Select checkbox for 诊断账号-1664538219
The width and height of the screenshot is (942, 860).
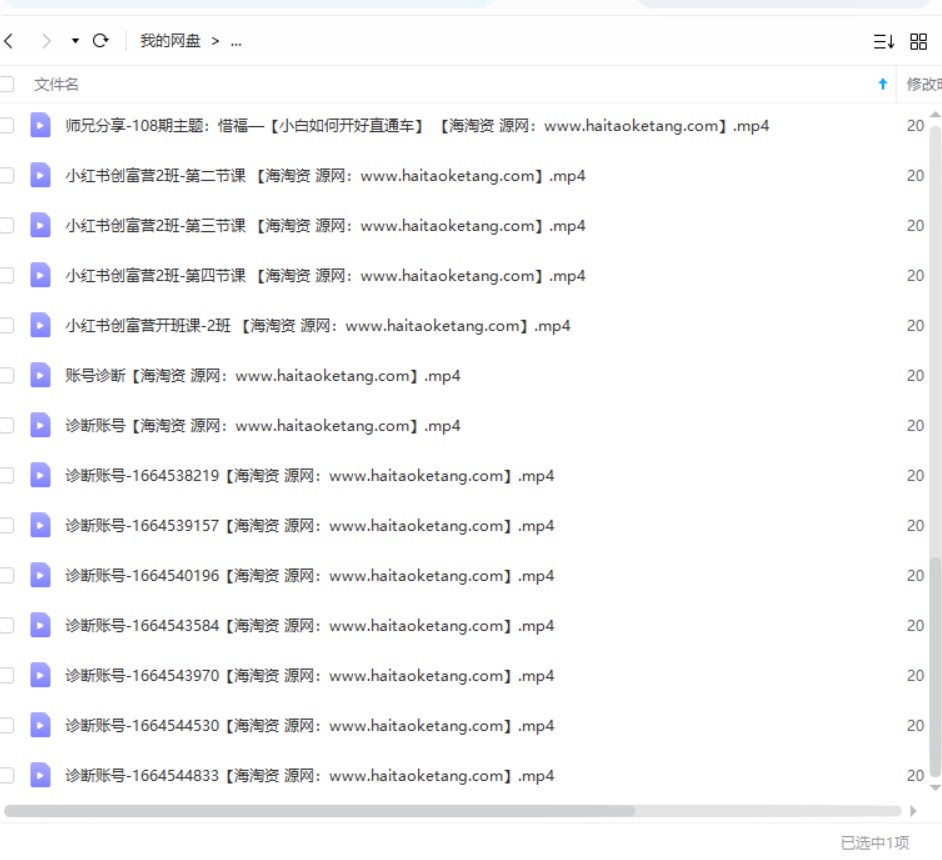coord(7,476)
